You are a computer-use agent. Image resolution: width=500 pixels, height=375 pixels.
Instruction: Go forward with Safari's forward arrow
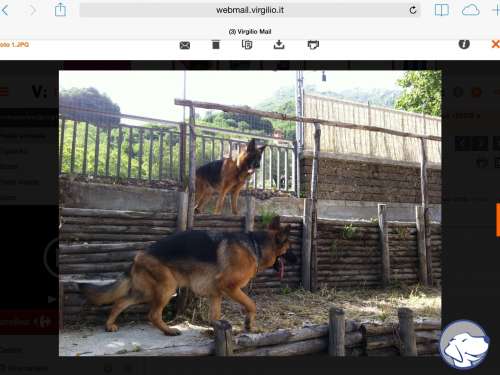click(x=33, y=10)
